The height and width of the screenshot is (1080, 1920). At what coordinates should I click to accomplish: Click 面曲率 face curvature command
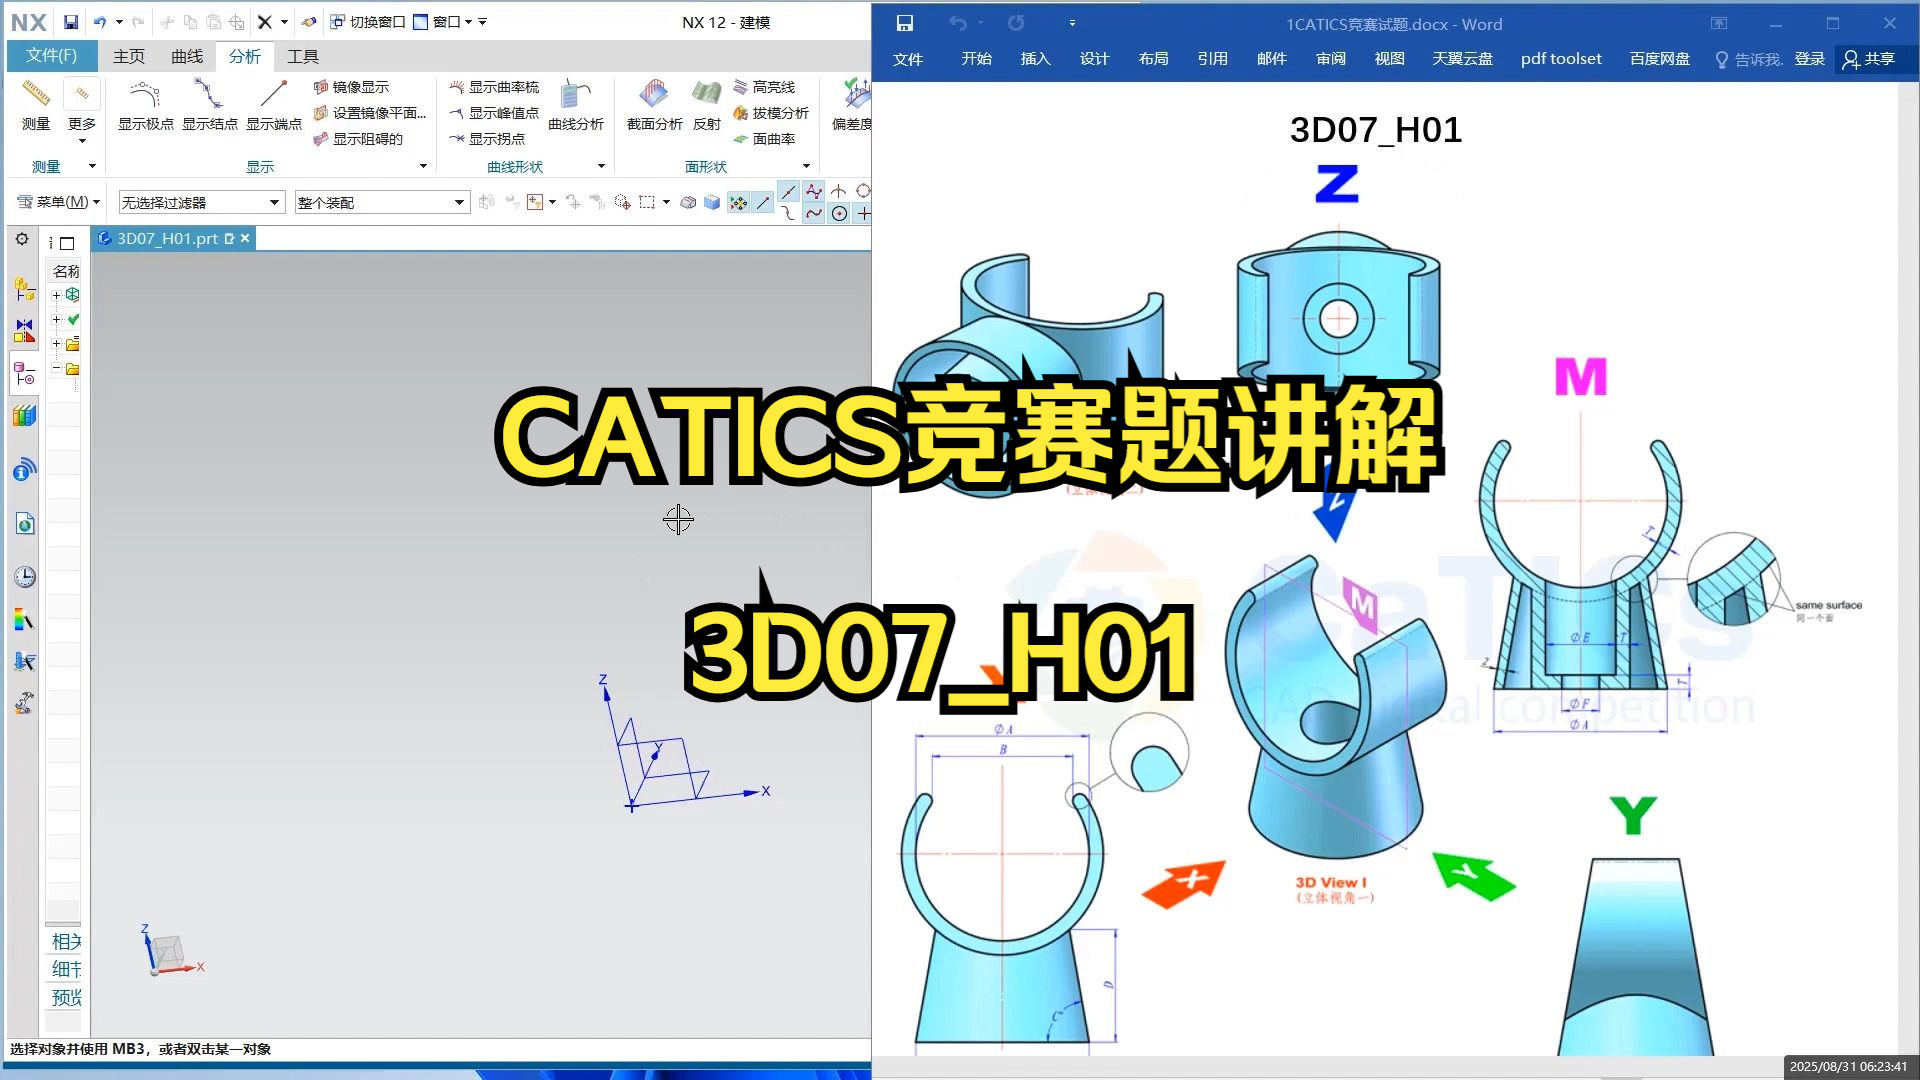(765, 139)
